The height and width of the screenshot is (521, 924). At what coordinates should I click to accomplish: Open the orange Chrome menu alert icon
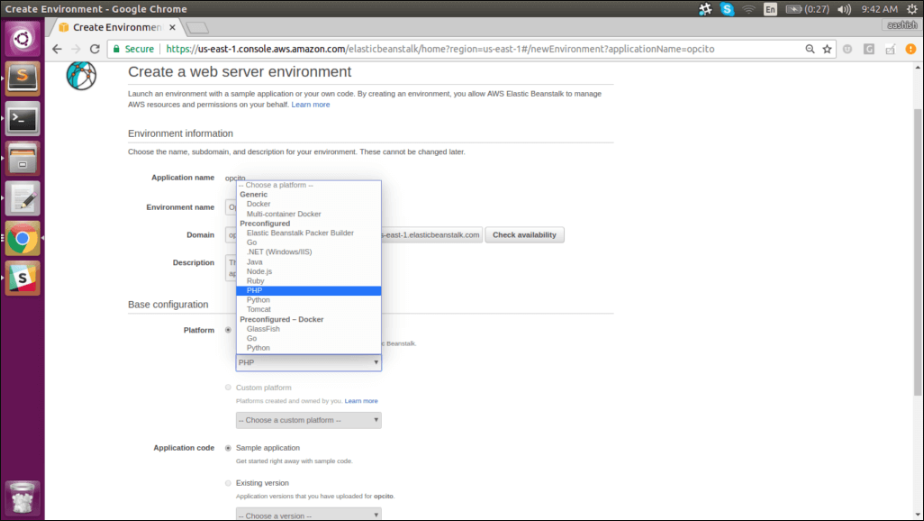[910, 49]
